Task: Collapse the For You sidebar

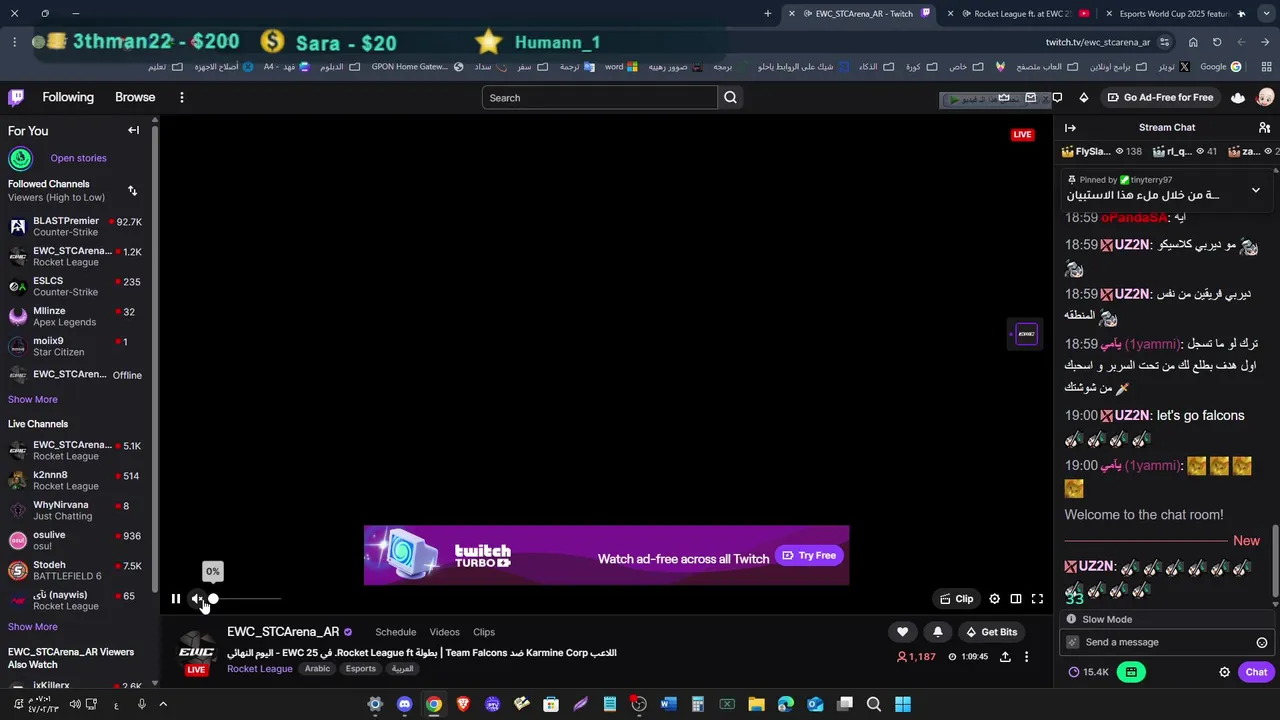Action: click(x=133, y=130)
